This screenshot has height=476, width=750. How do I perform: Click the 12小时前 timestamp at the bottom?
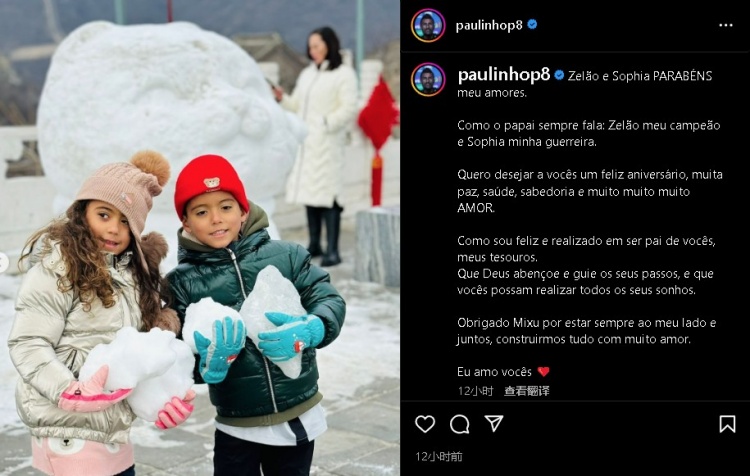[439, 456]
